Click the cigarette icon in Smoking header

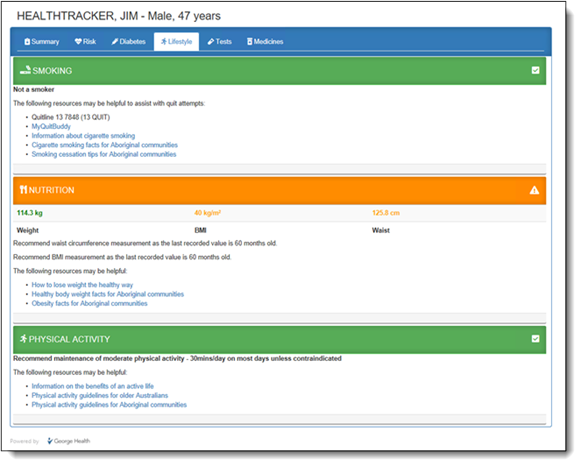[25, 70]
